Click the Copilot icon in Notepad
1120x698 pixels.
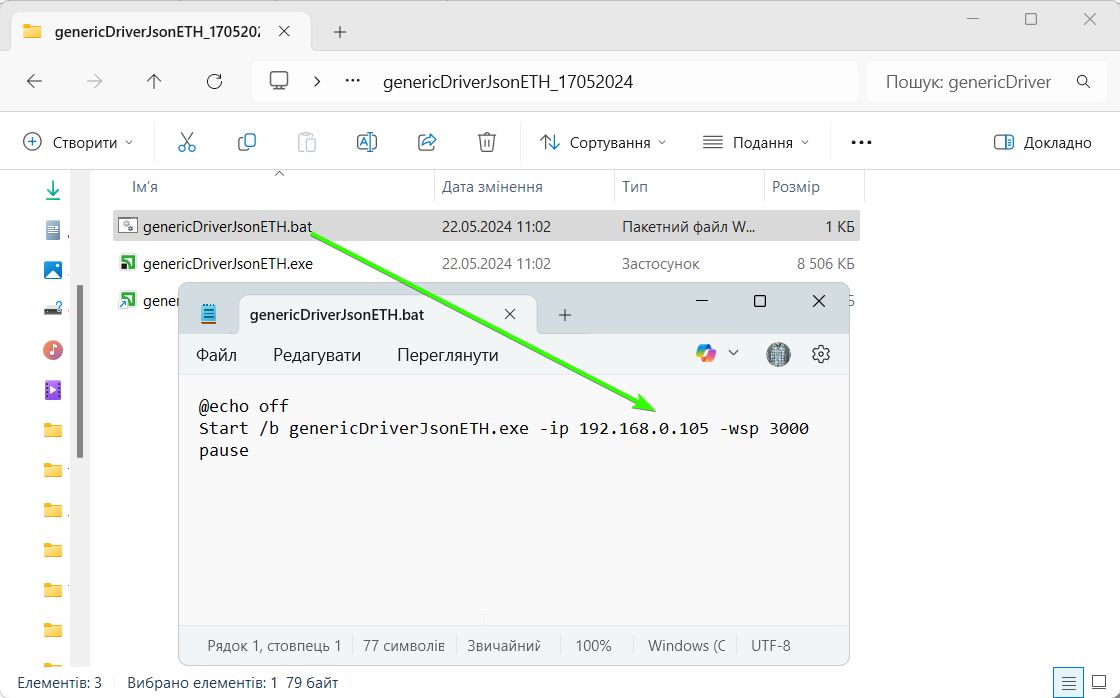706,354
